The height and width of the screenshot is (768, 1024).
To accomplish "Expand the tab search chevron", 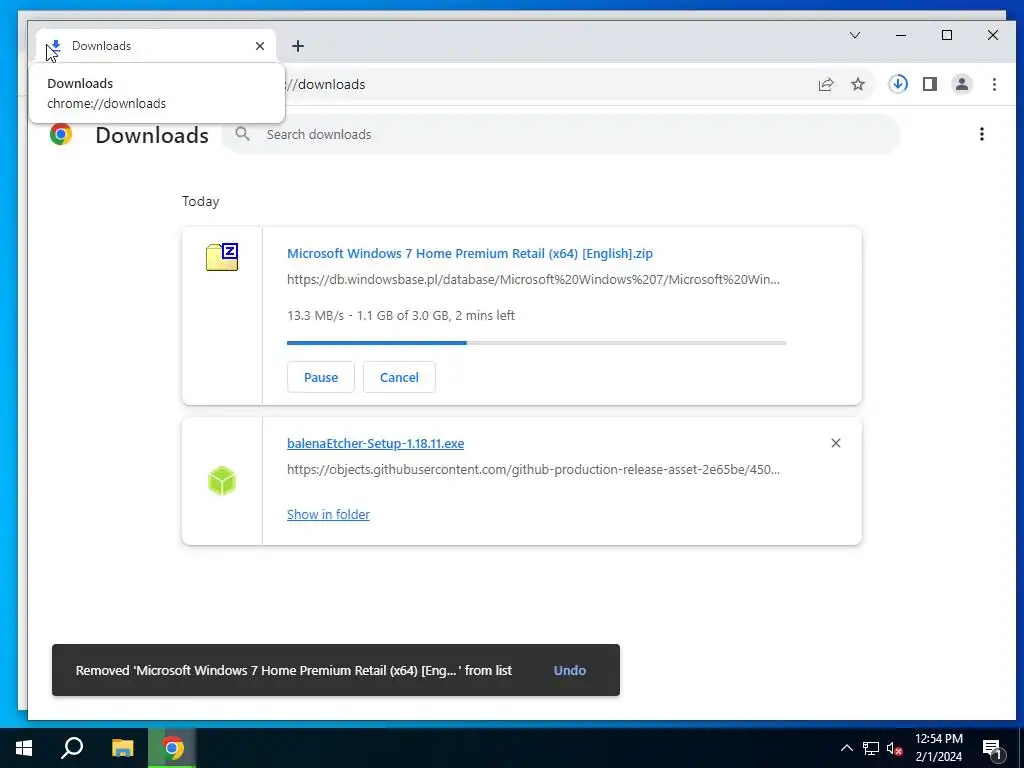I will (x=854, y=35).
